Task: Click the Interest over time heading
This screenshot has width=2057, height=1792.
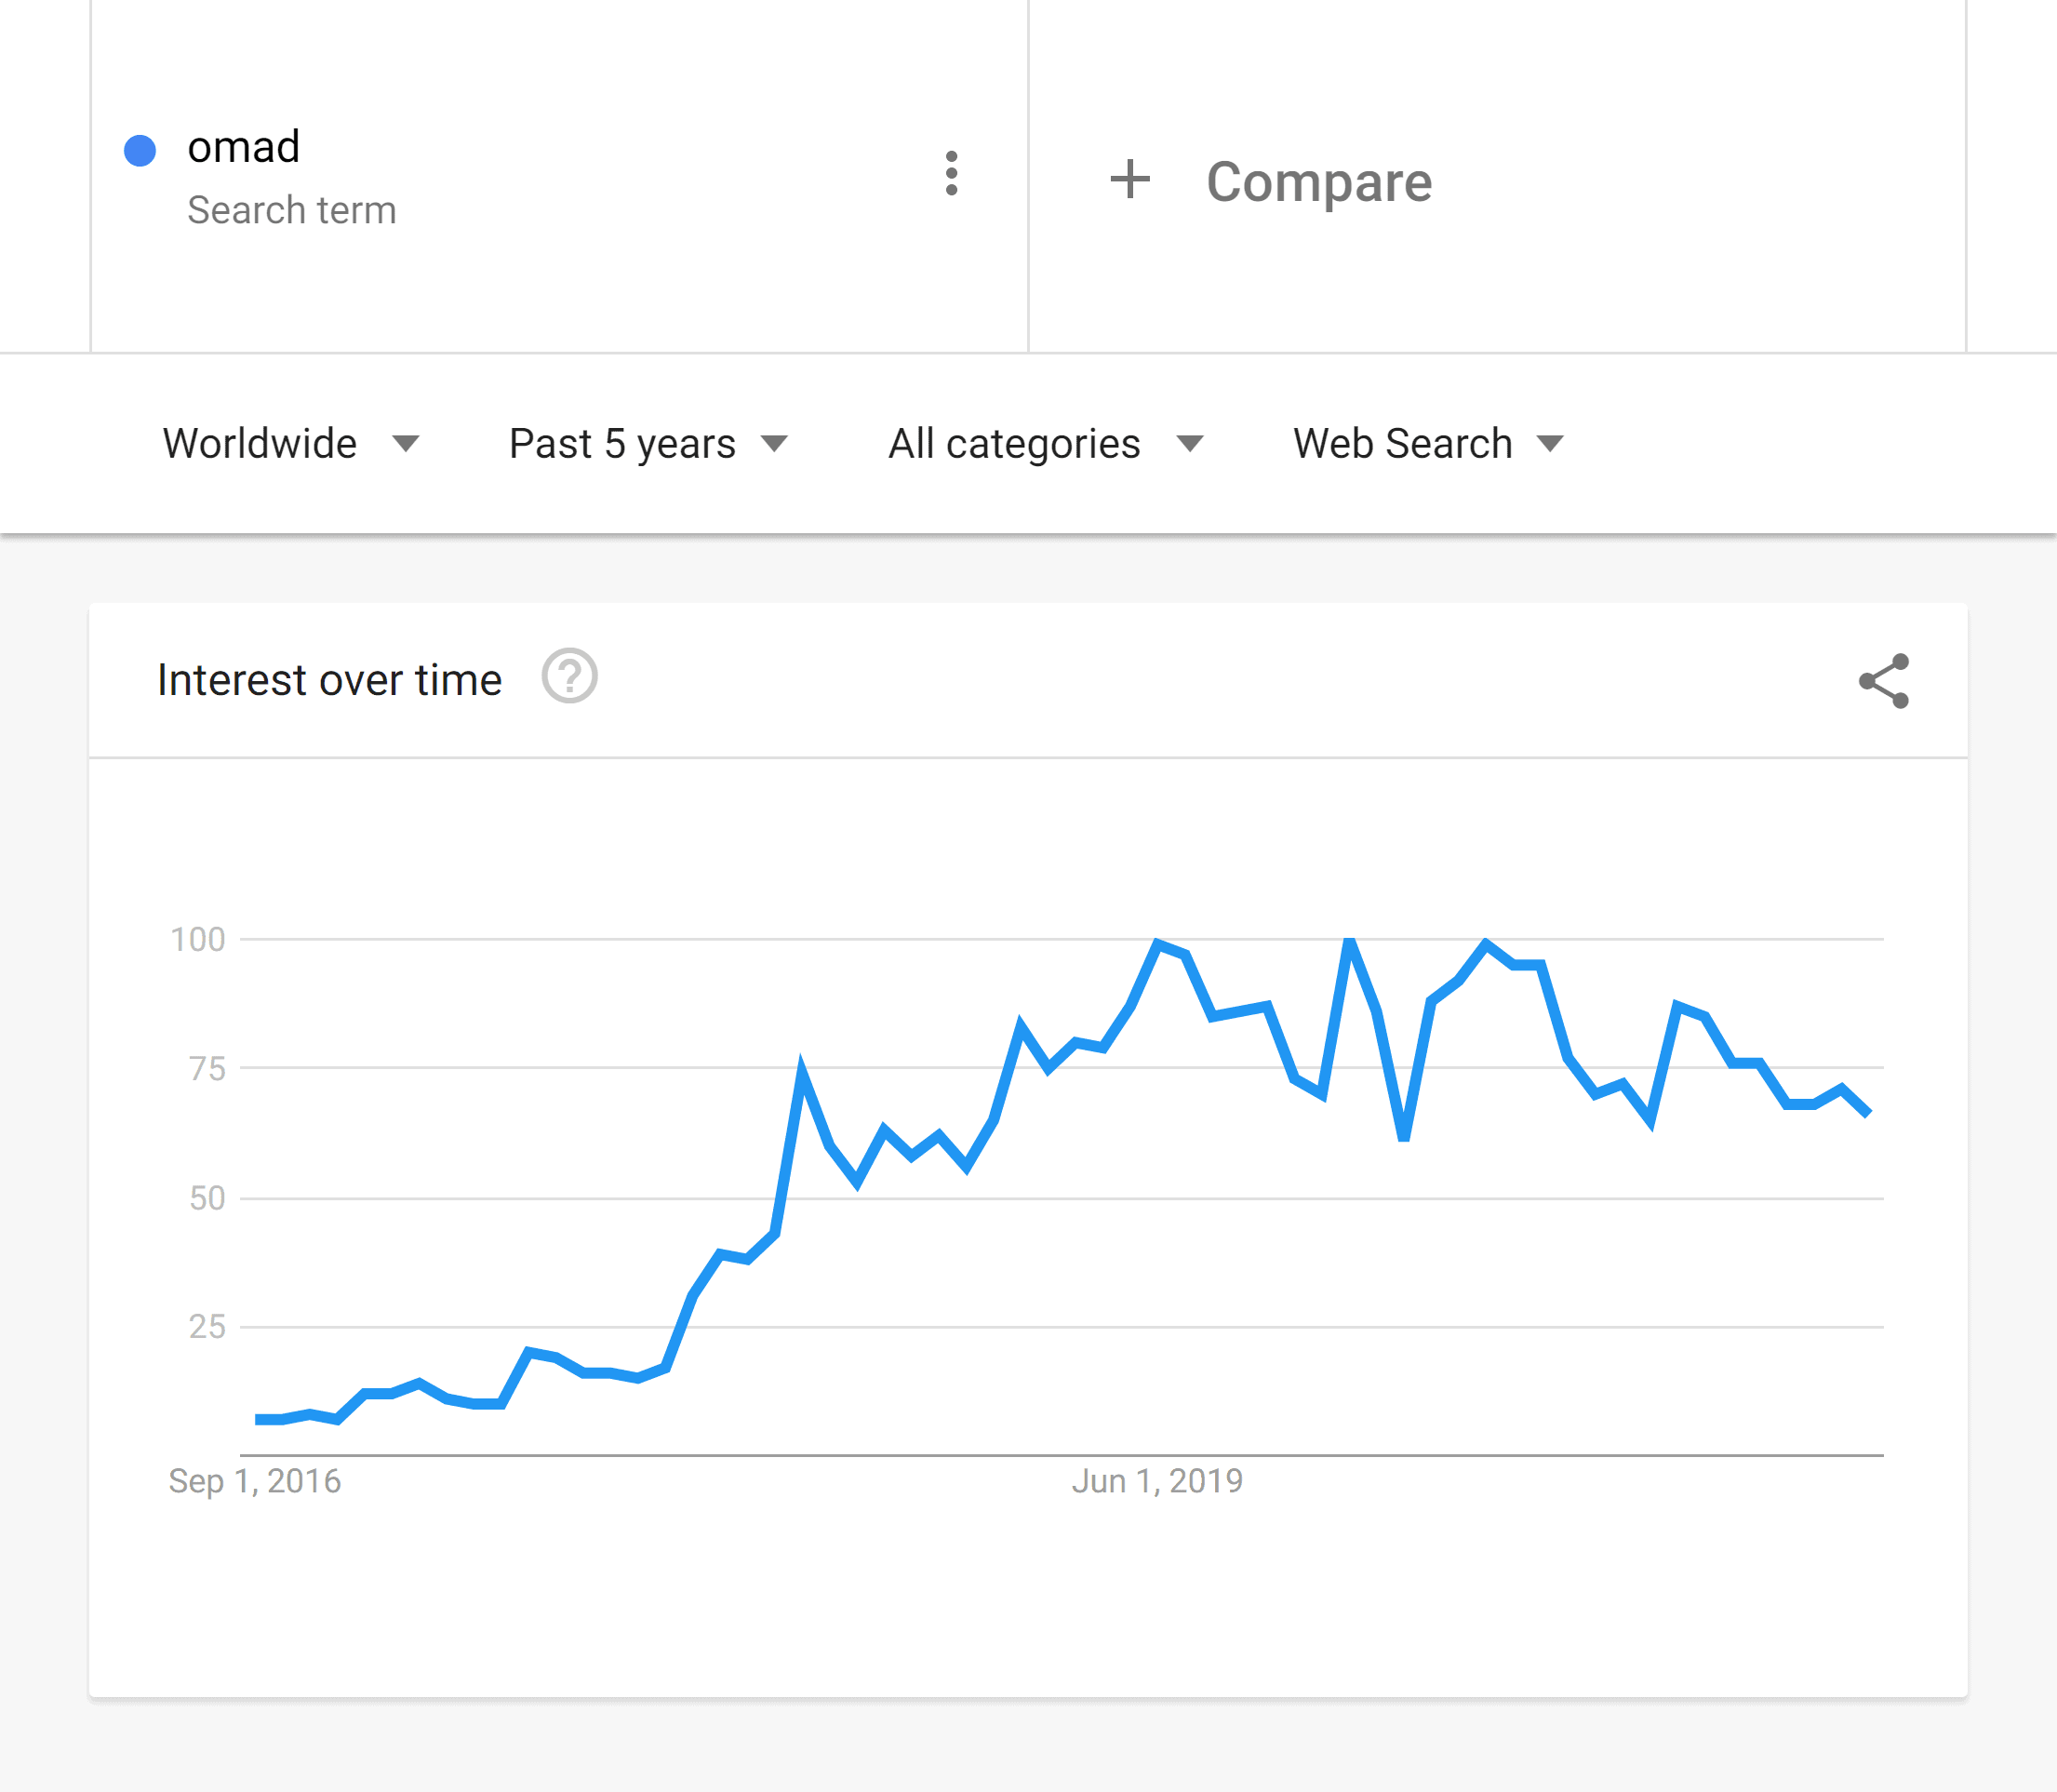Action: click(x=329, y=679)
